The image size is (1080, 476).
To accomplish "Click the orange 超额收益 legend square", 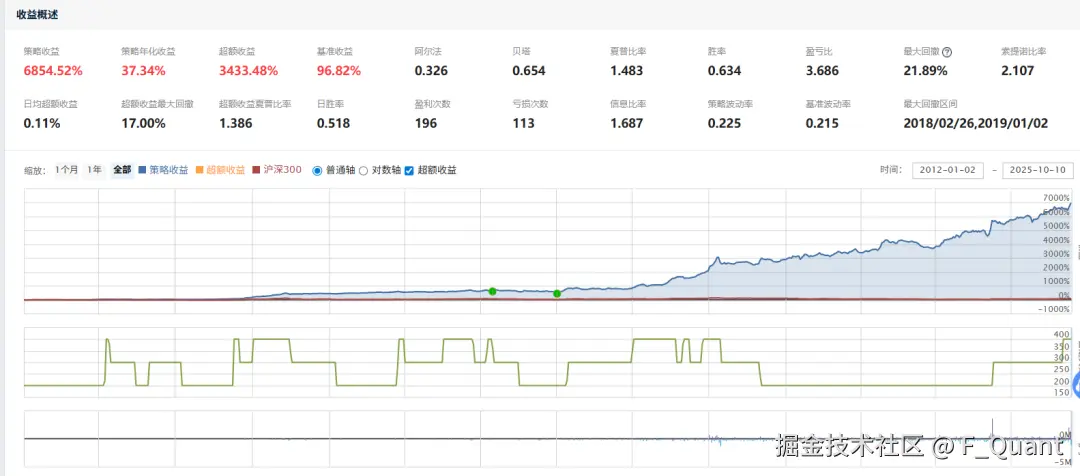I will [x=200, y=169].
